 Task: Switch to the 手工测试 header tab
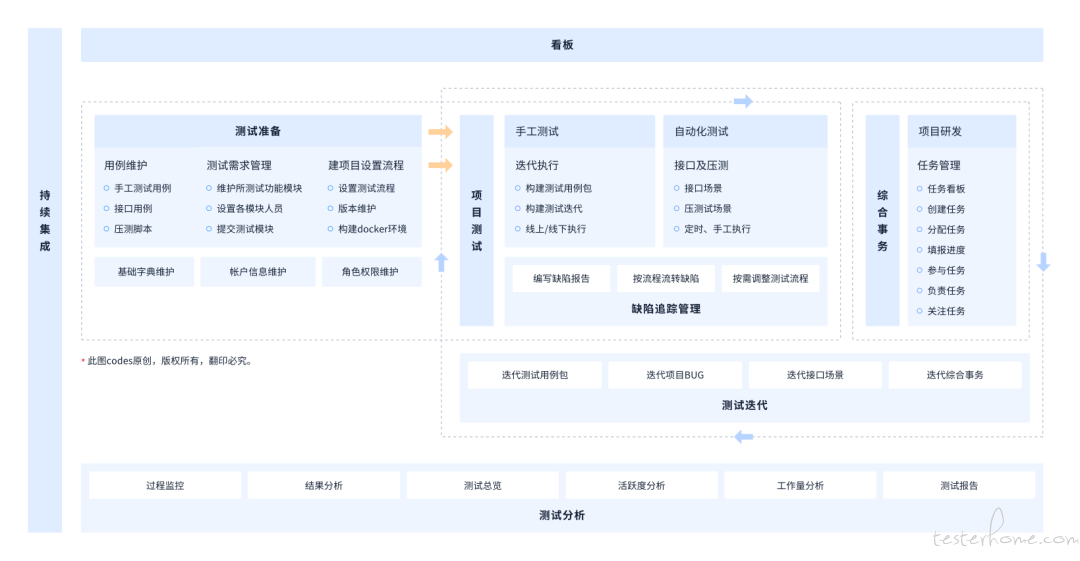point(537,131)
